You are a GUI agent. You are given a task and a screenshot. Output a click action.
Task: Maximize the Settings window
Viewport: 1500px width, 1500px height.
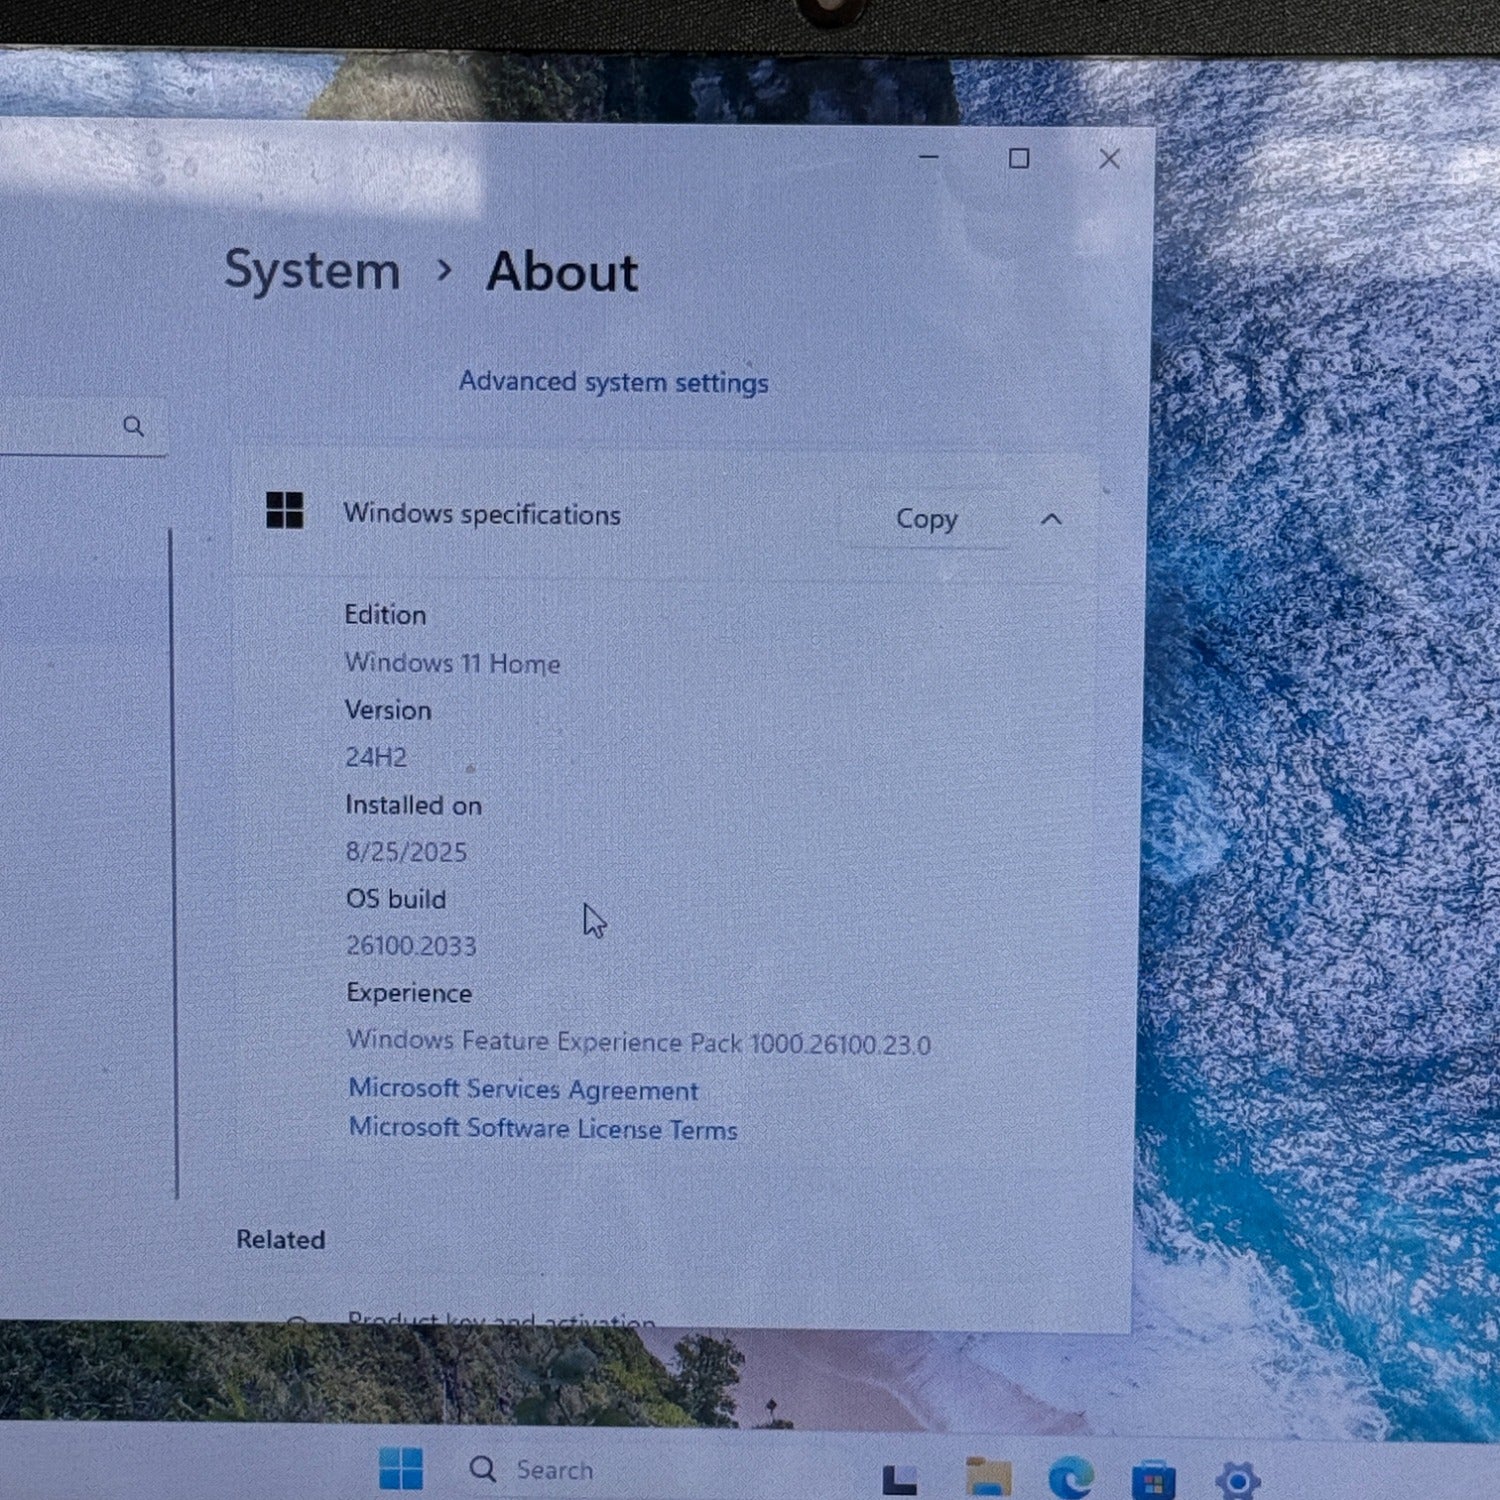(1019, 158)
